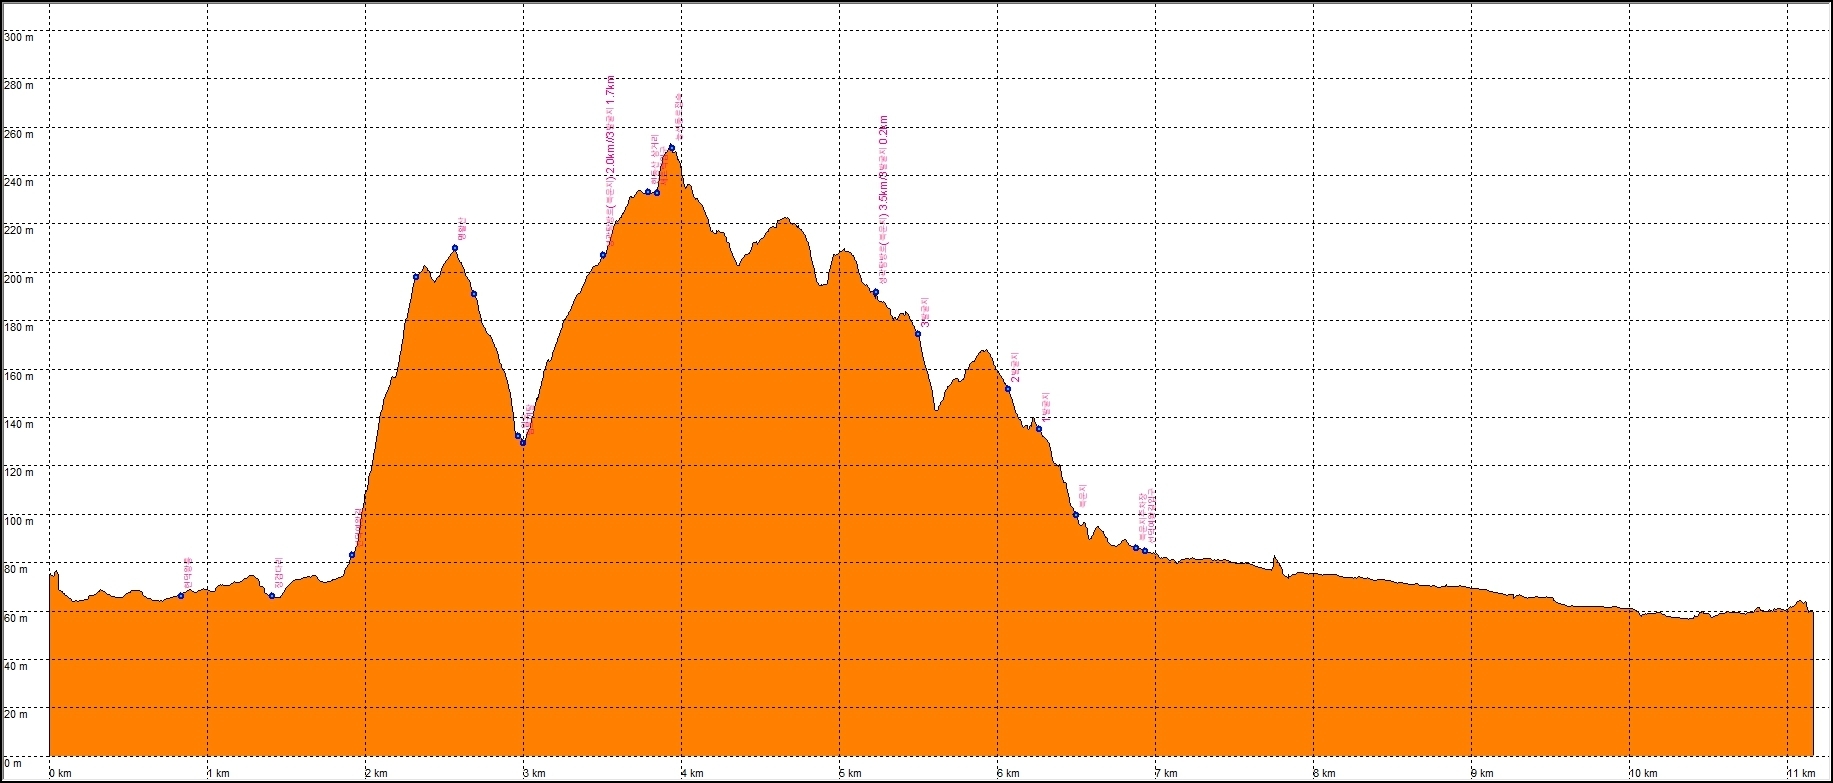The width and height of the screenshot is (1833, 783).
Task: Click the '220 m' elevation axis label
Action: coord(19,230)
